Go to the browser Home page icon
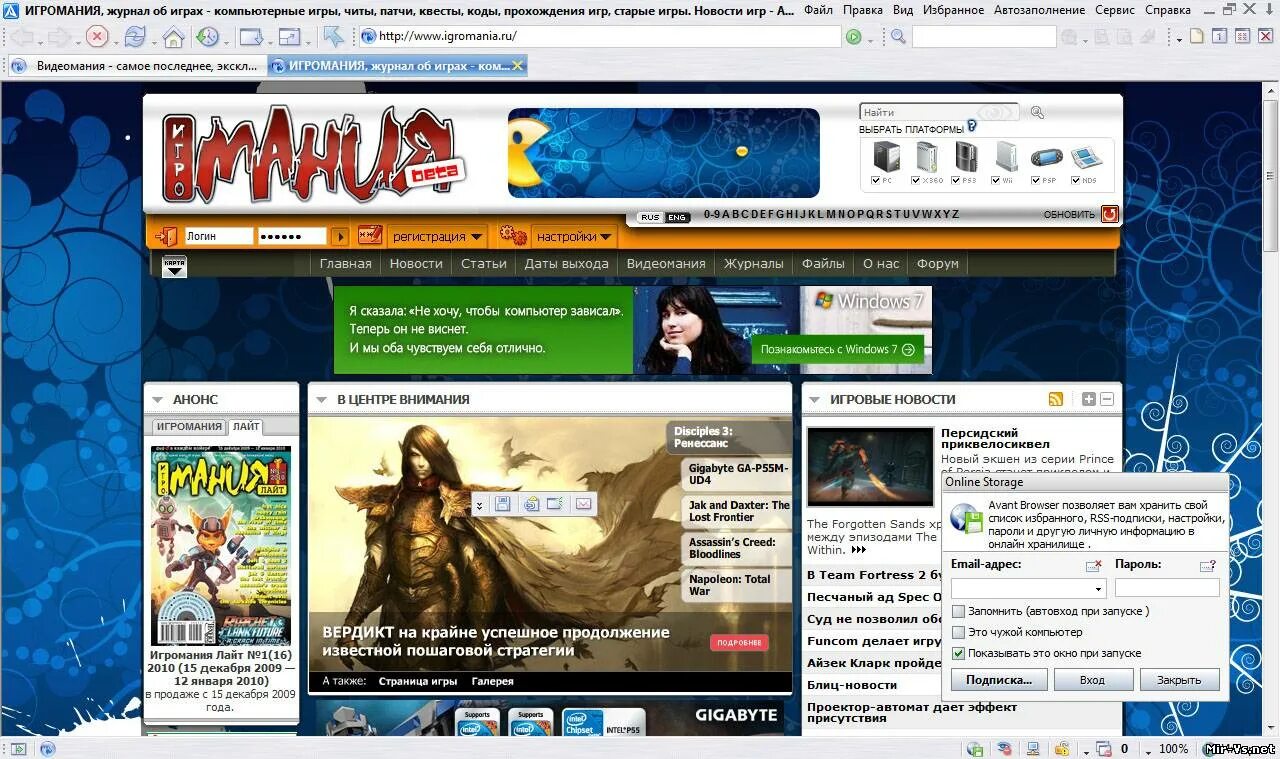 tap(173, 37)
